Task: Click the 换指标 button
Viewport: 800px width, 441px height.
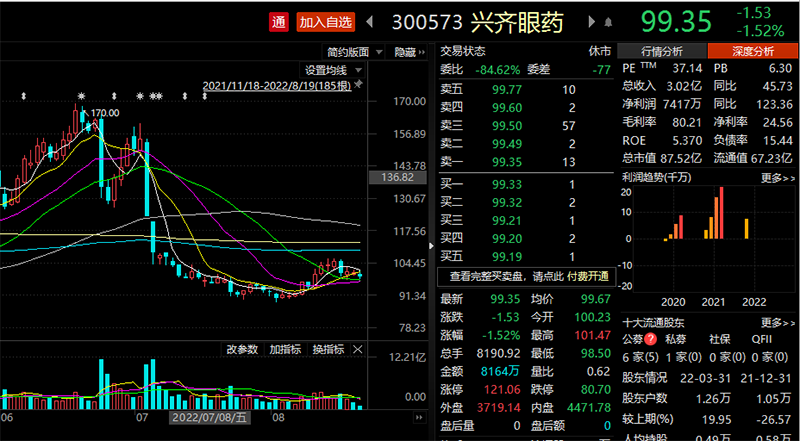Action: tap(328, 350)
